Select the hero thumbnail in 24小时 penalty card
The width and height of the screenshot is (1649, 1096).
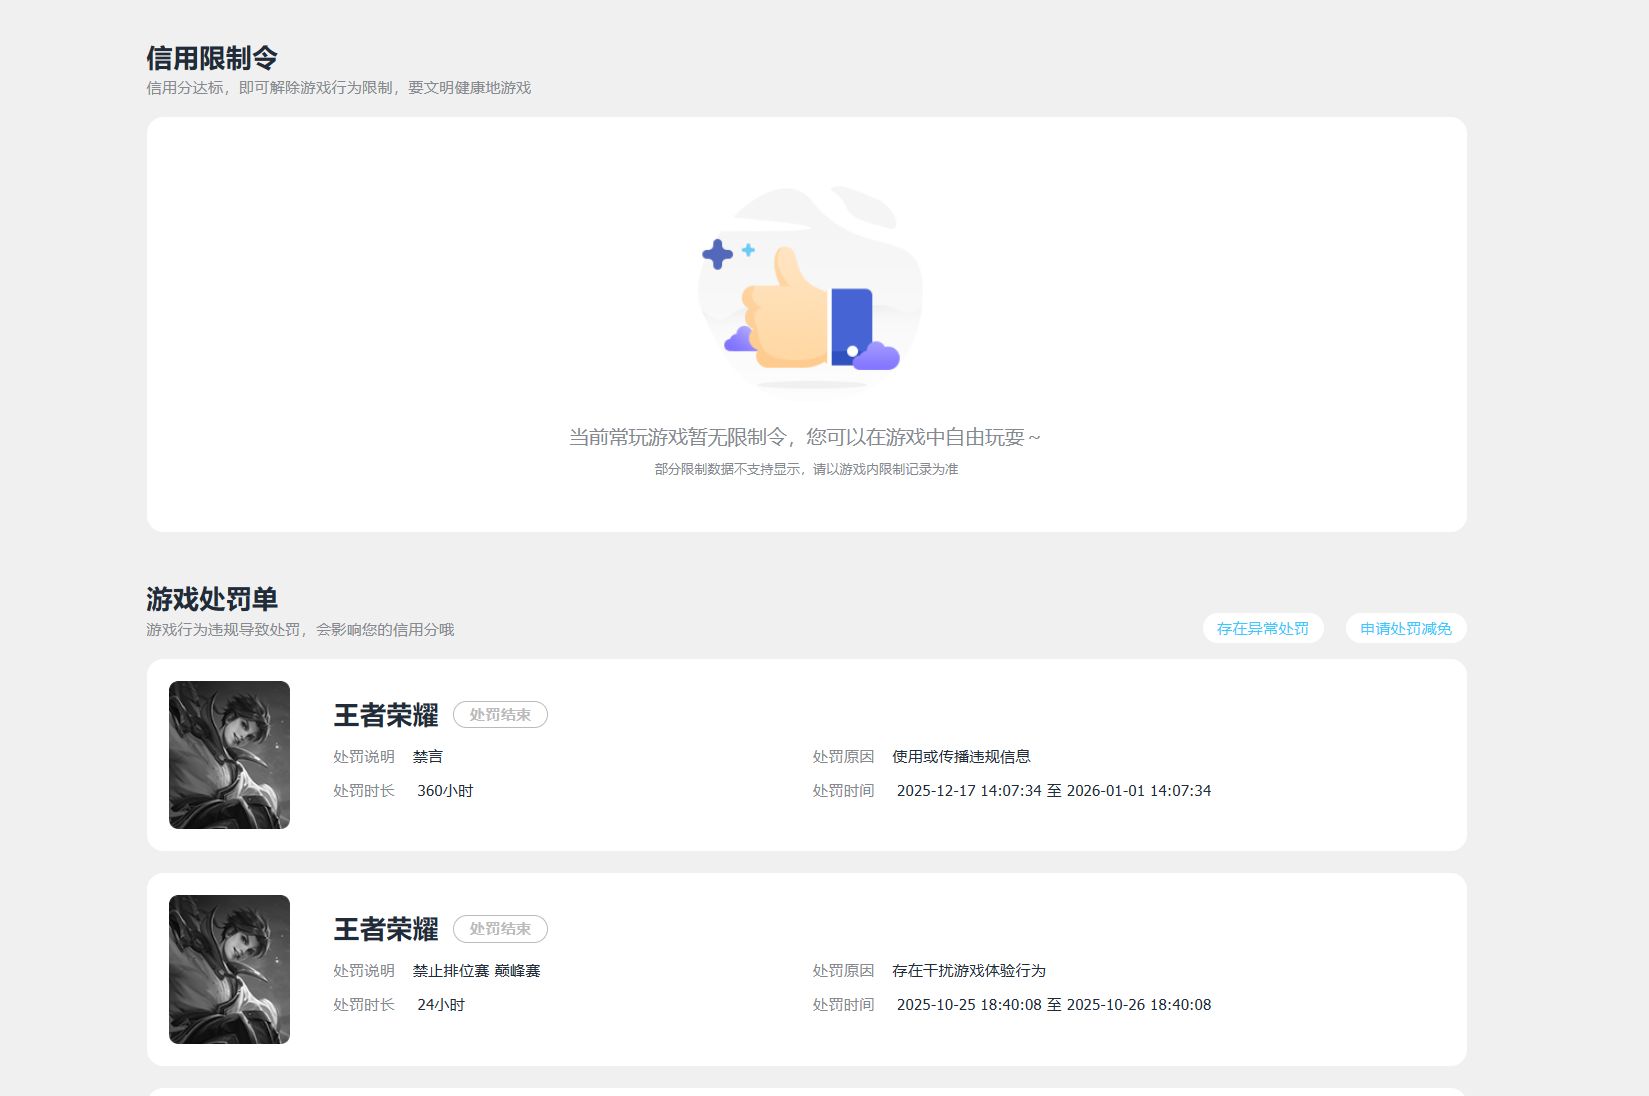pyautogui.click(x=229, y=969)
